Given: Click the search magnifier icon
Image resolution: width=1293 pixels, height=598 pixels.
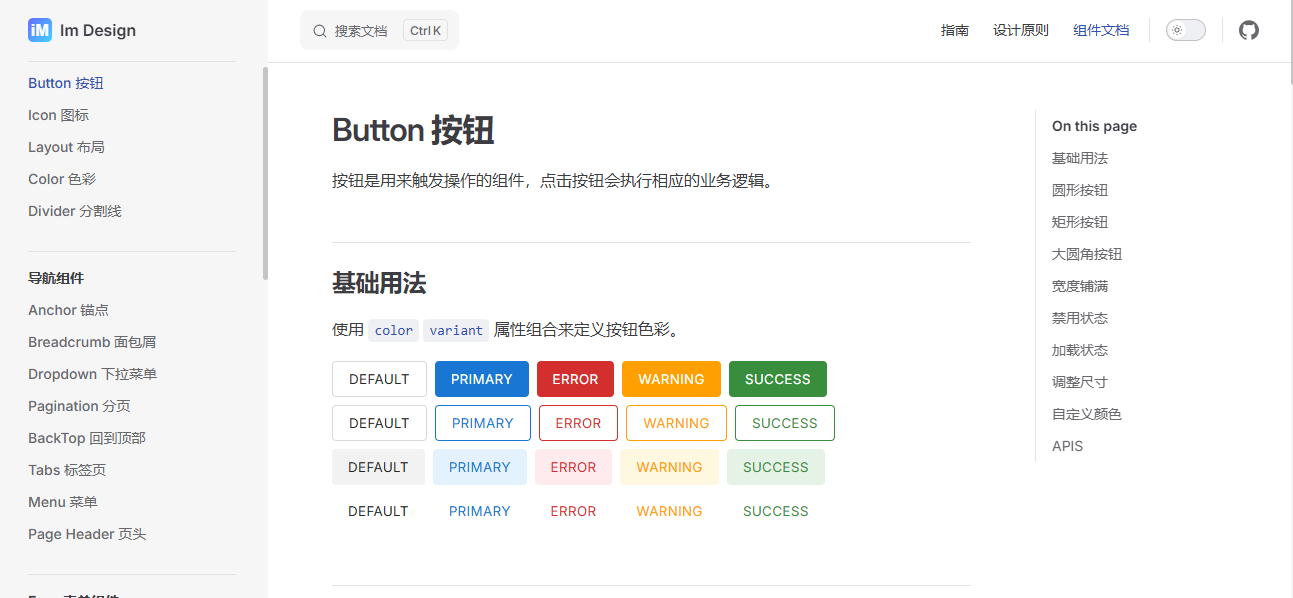Looking at the screenshot, I should pos(320,31).
